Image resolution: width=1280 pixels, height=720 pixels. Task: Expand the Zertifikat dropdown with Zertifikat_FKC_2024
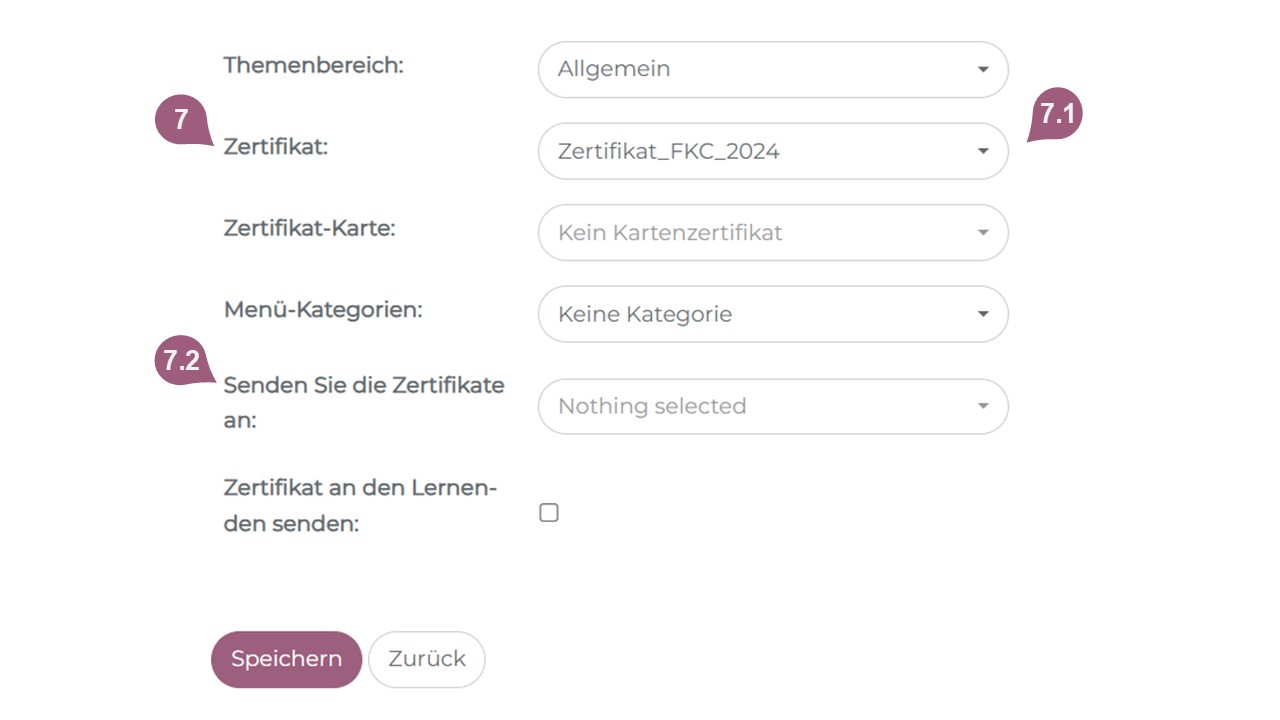click(x=772, y=152)
